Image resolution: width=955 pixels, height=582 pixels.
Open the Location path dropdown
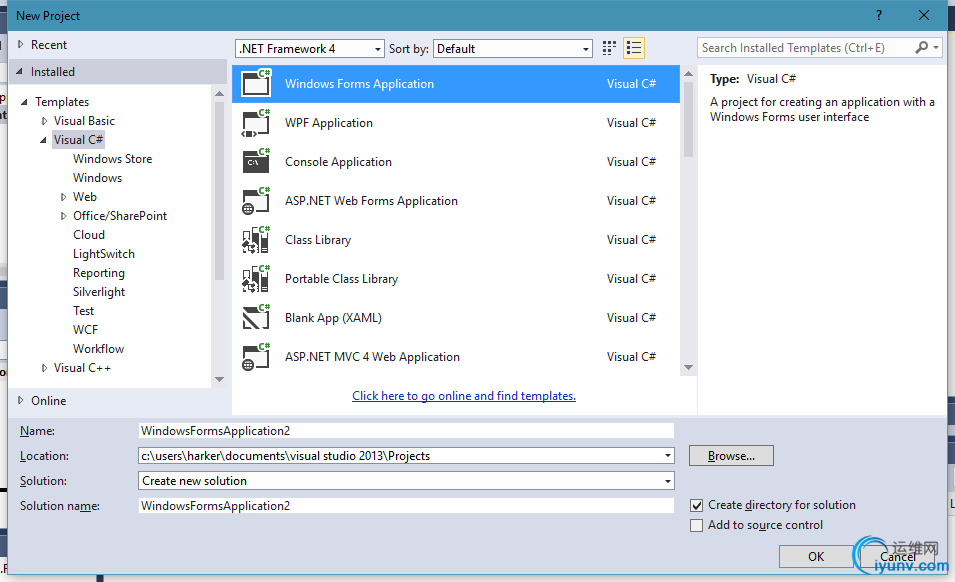(x=668, y=455)
